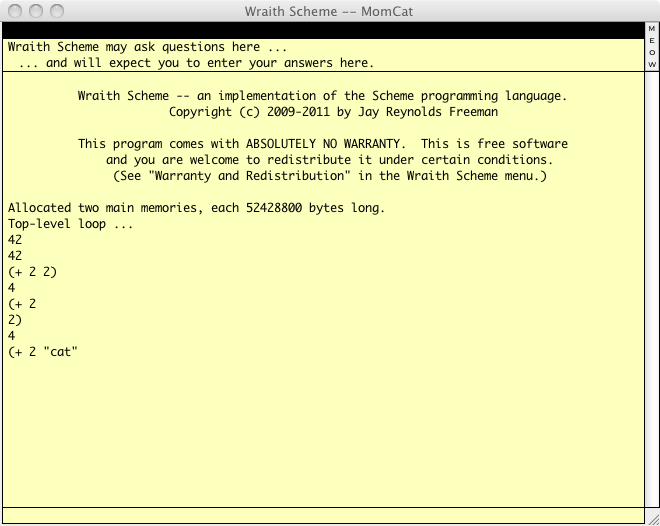Click the 'enter your answers here' line
This screenshot has height=526, width=660.
pyautogui.click(x=196, y=63)
